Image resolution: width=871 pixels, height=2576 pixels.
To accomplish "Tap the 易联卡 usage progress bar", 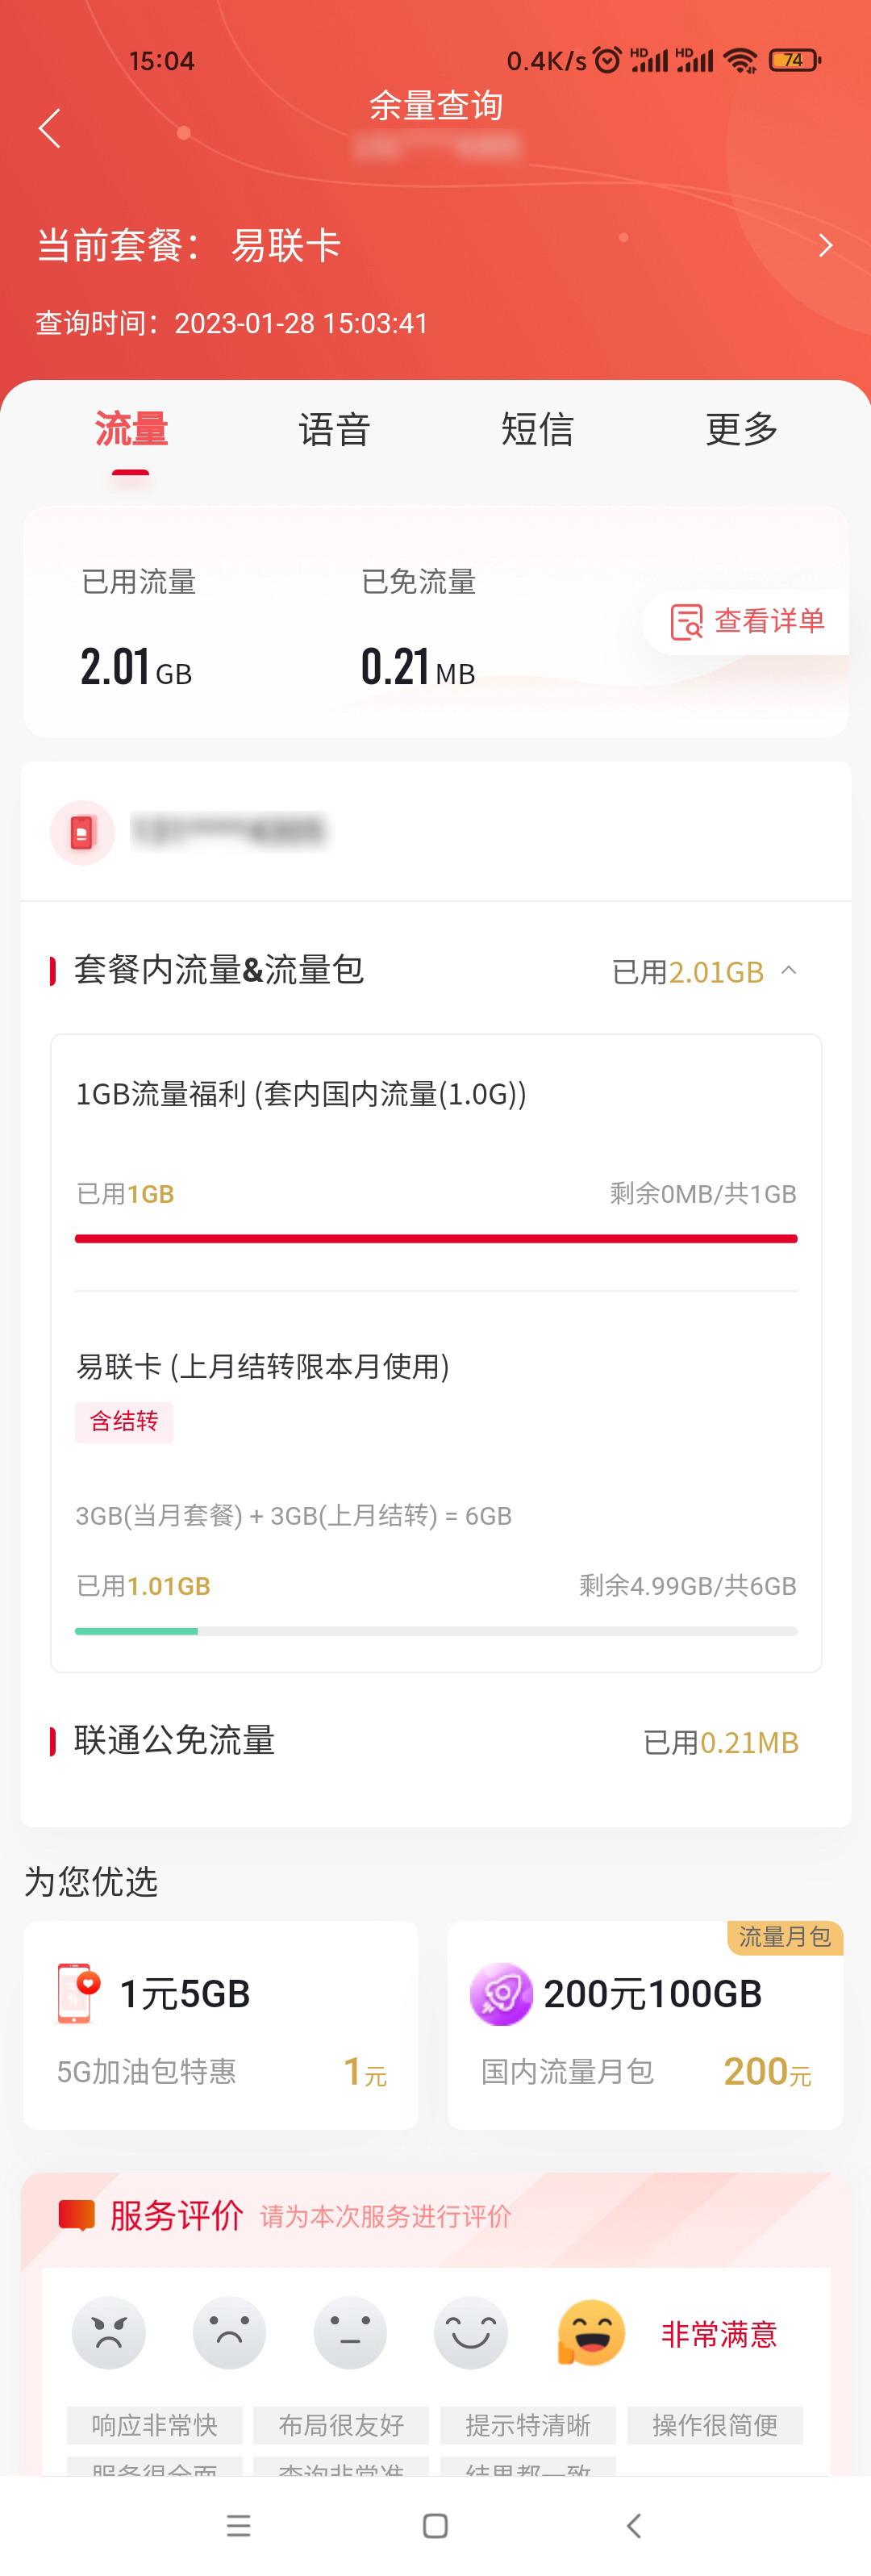I will coord(436,1631).
